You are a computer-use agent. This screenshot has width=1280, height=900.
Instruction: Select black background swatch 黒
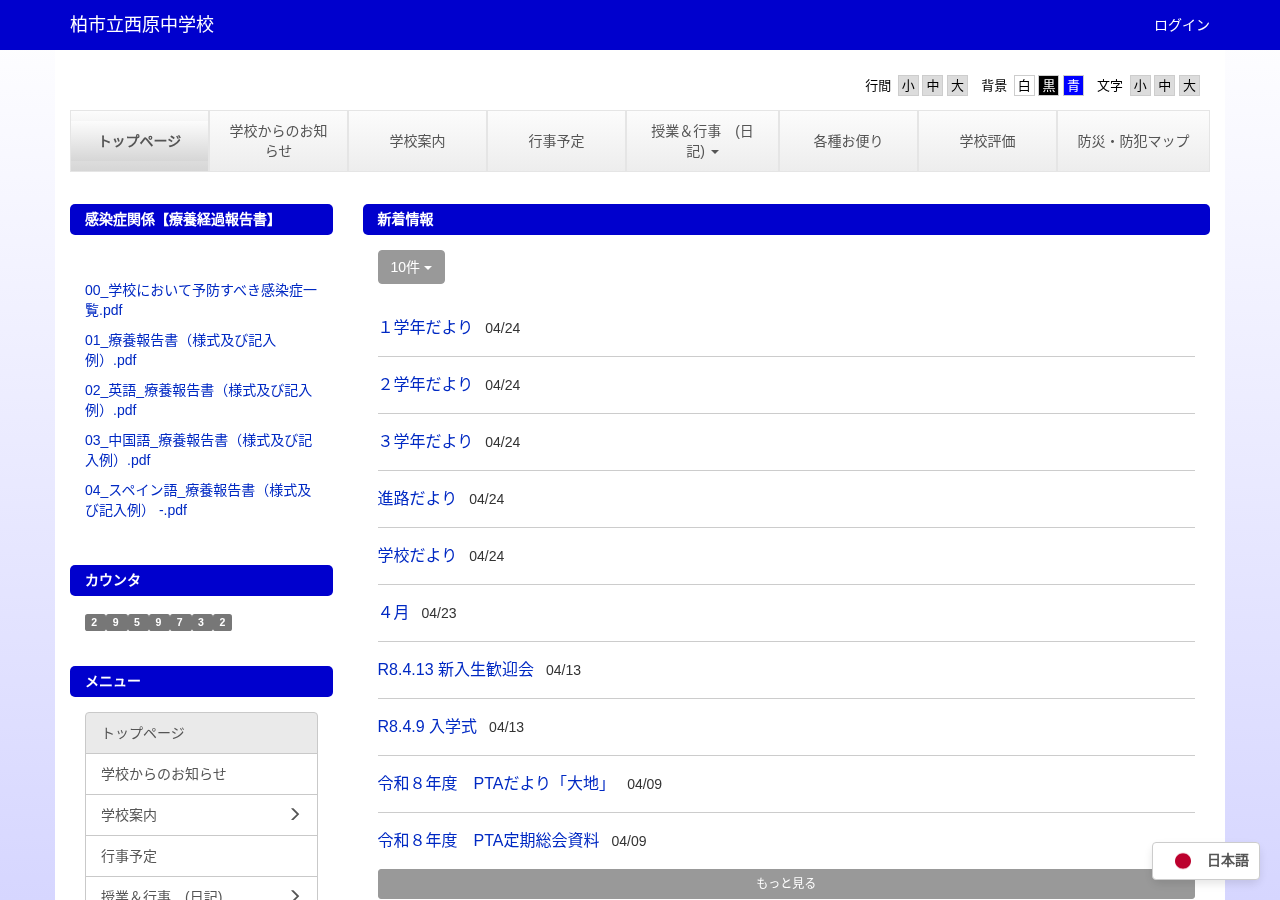pyautogui.click(x=1049, y=86)
